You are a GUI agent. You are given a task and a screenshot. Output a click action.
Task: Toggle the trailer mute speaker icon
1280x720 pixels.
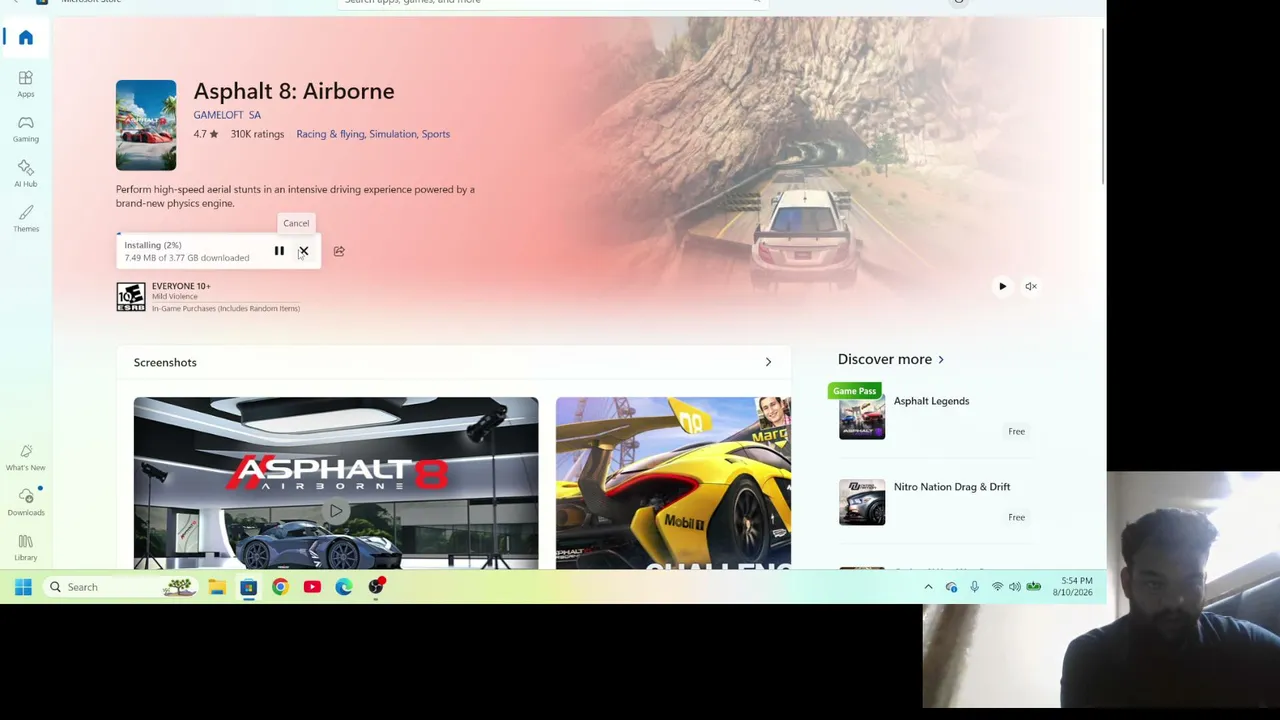coord(1031,286)
